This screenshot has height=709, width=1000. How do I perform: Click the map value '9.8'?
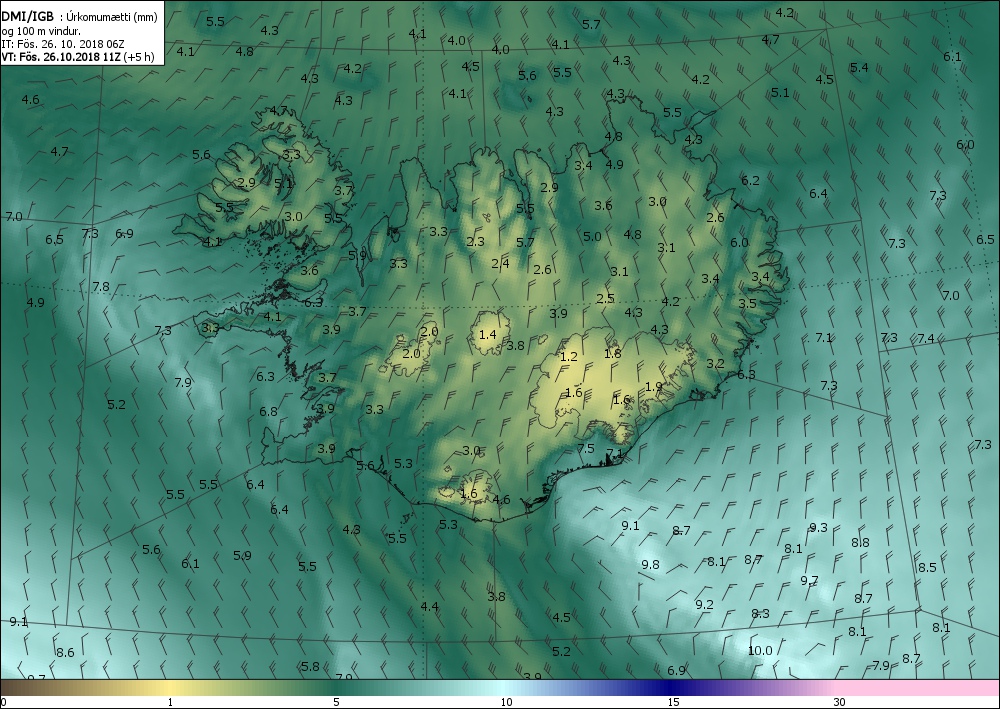651,564
